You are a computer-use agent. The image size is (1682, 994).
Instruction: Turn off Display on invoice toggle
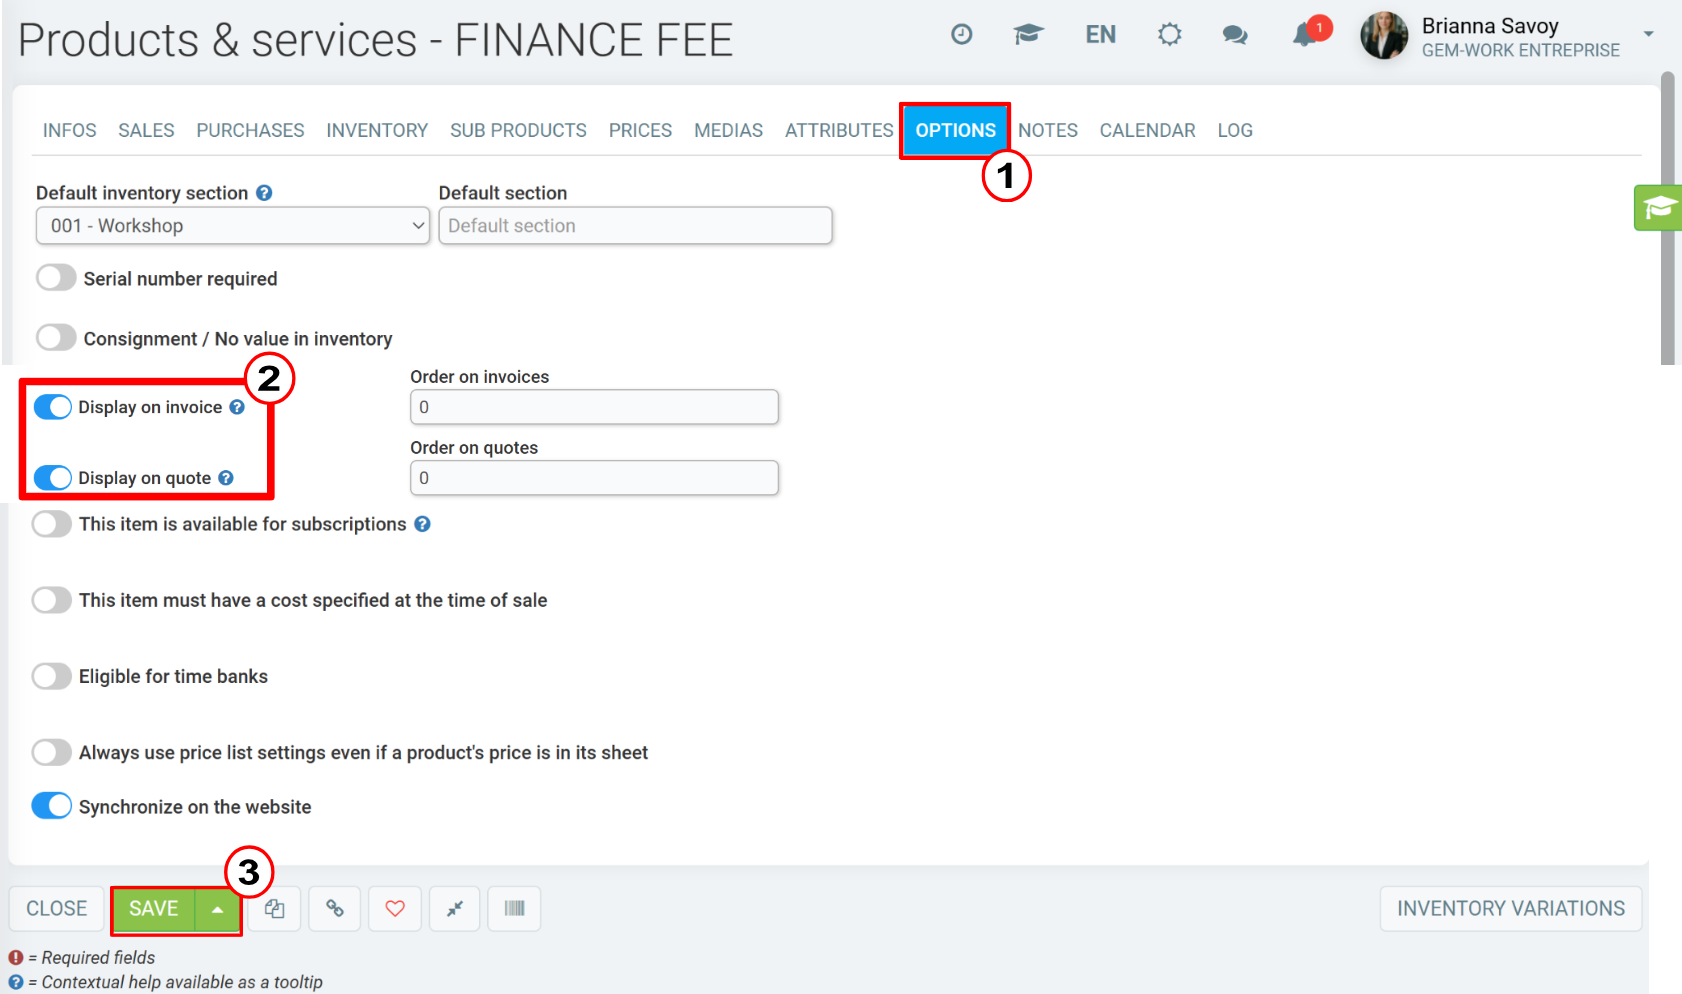pyautogui.click(x=53, y=407)
